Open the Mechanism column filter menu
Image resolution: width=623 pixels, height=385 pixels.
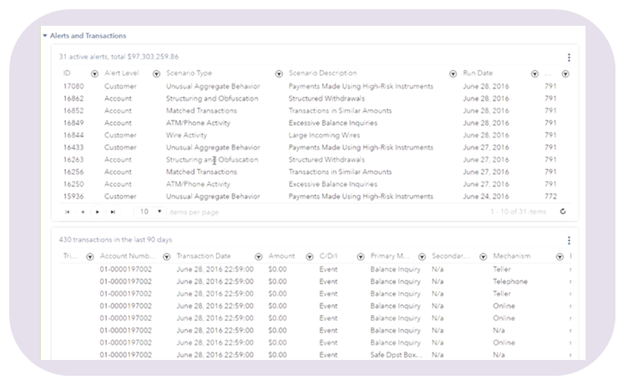(x=560, y=257)
